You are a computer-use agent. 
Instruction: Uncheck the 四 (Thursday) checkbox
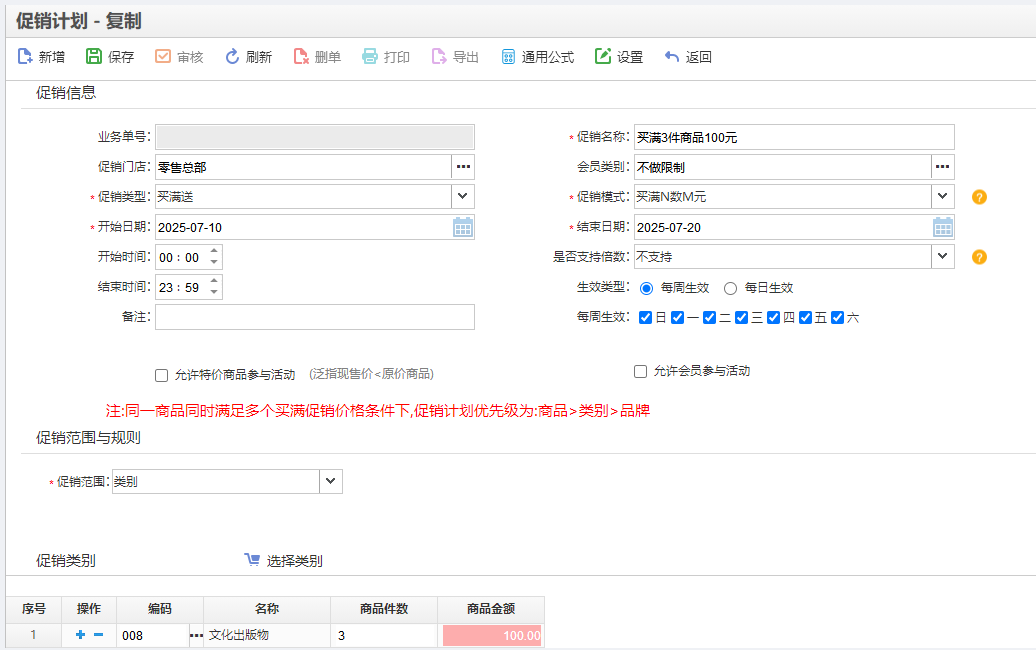click(x=774, y=318)
